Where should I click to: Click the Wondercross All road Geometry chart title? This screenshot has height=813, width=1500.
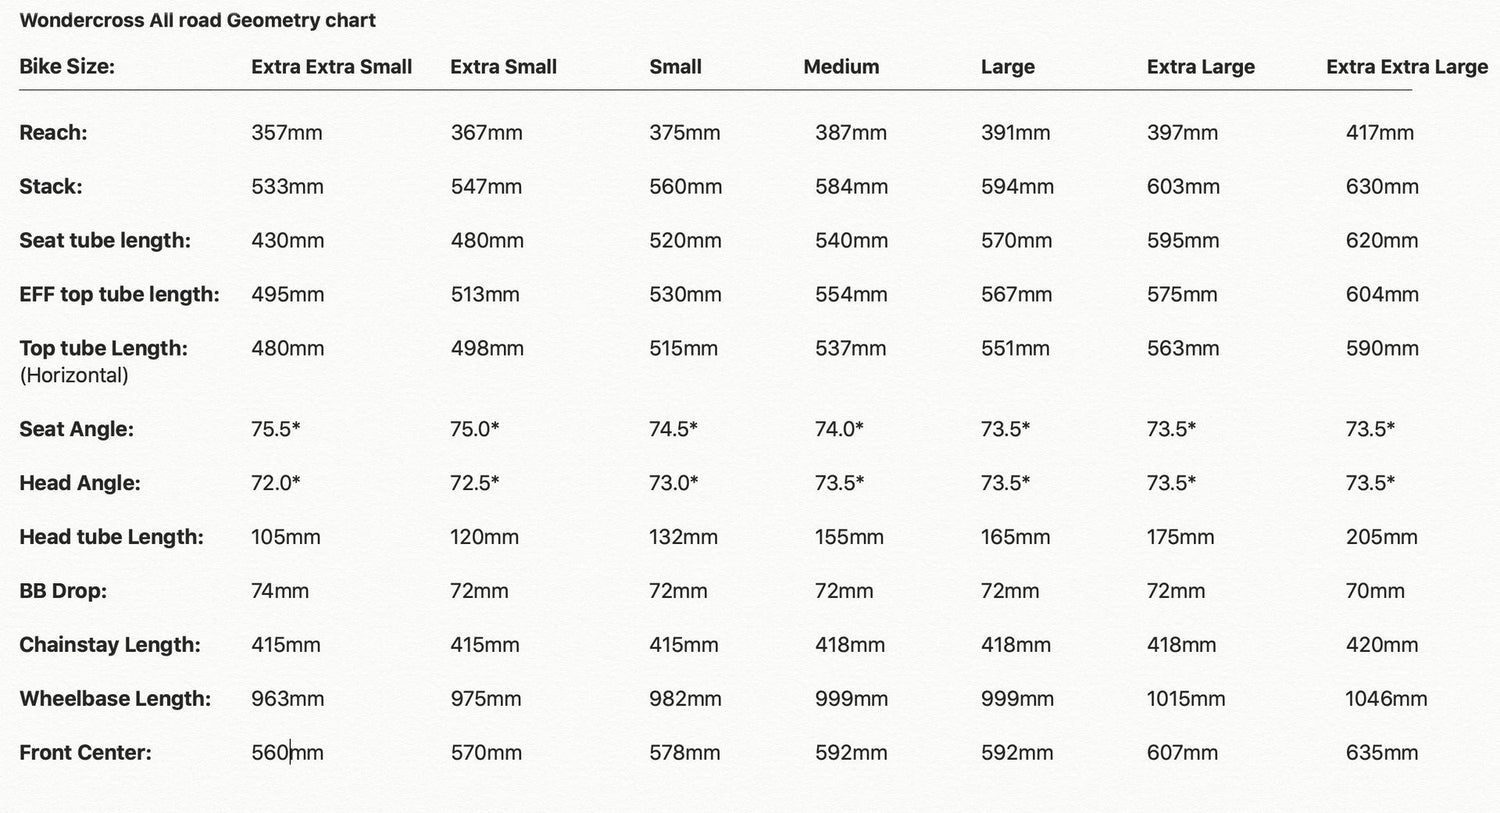[x=197, y=20]
